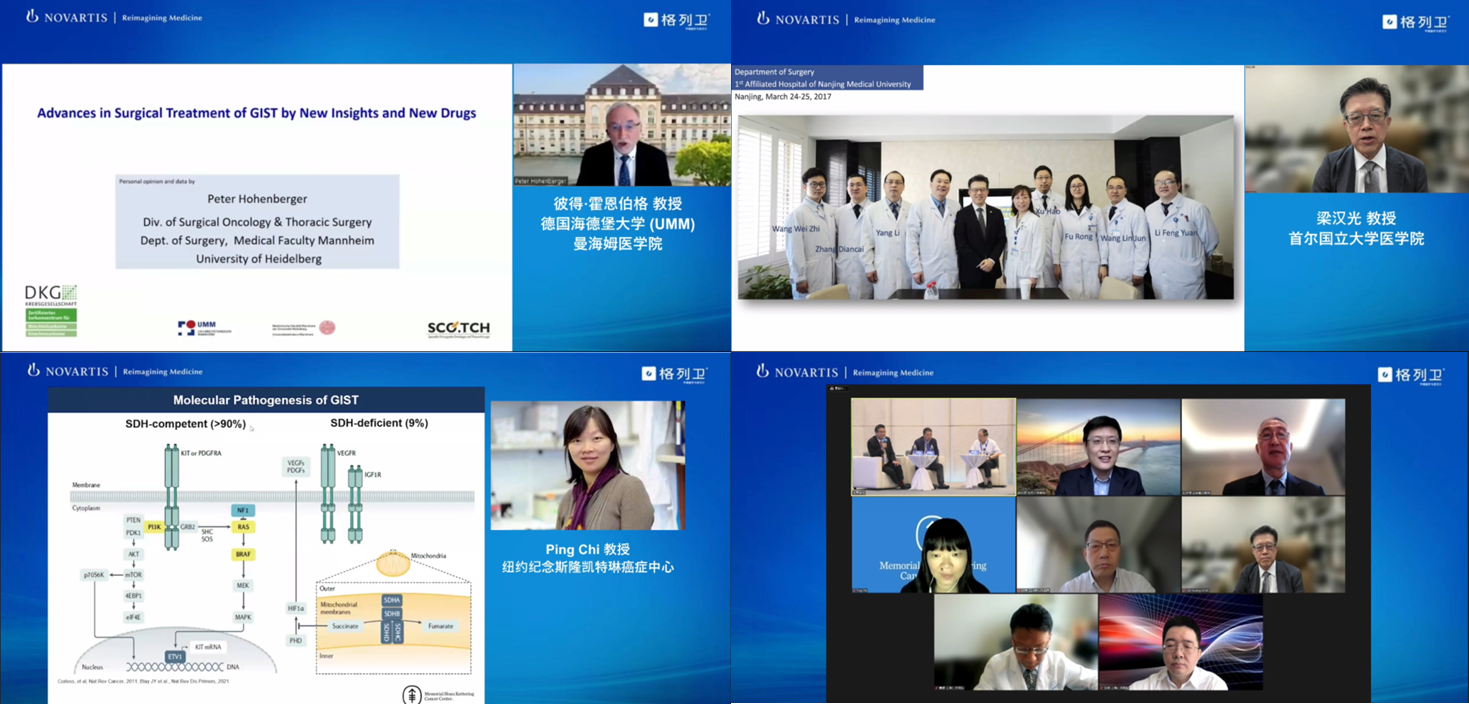Screen dimensions: 1469x704
Task: Click the Novartis logo above the Hohenberger title slide
Action: (x=114, y=17)
